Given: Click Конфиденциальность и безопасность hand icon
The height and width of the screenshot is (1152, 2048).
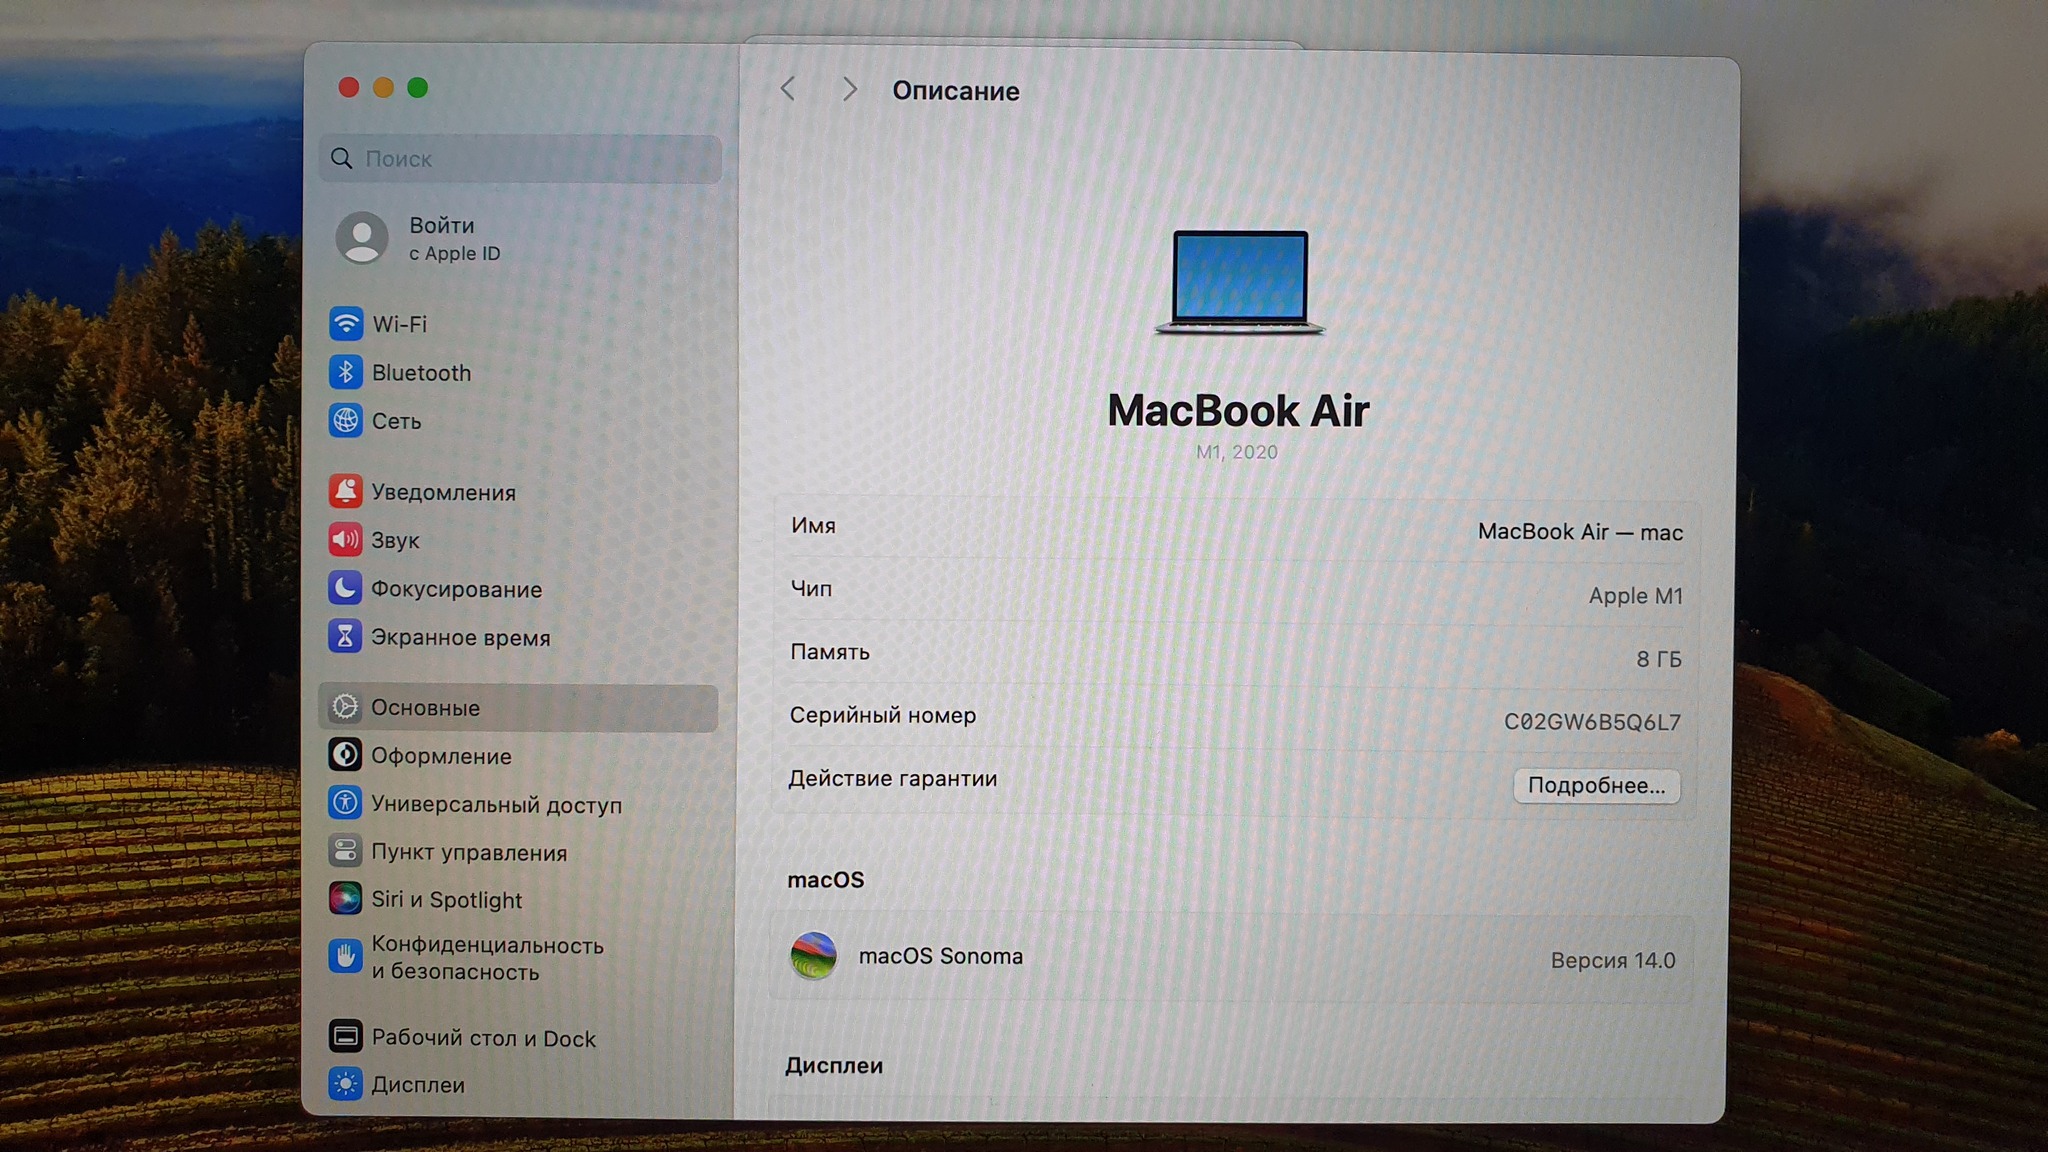Looking at the screenshot, I should pyautogui.click(x=346, y=957).
